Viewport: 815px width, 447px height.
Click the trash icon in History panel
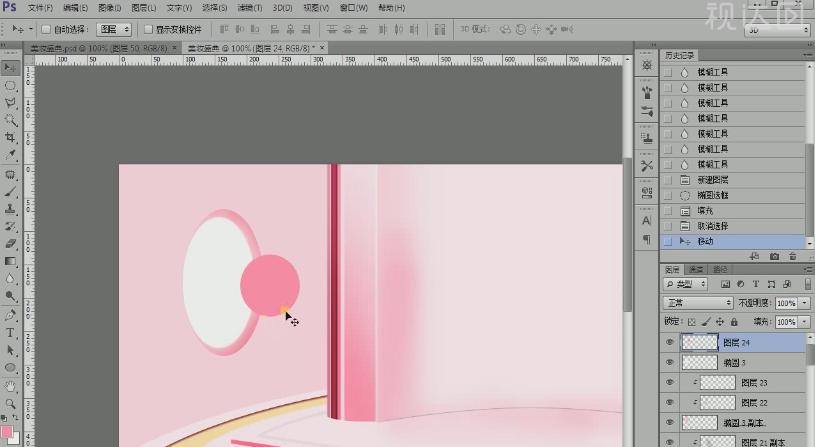click(x=794, y=257)
